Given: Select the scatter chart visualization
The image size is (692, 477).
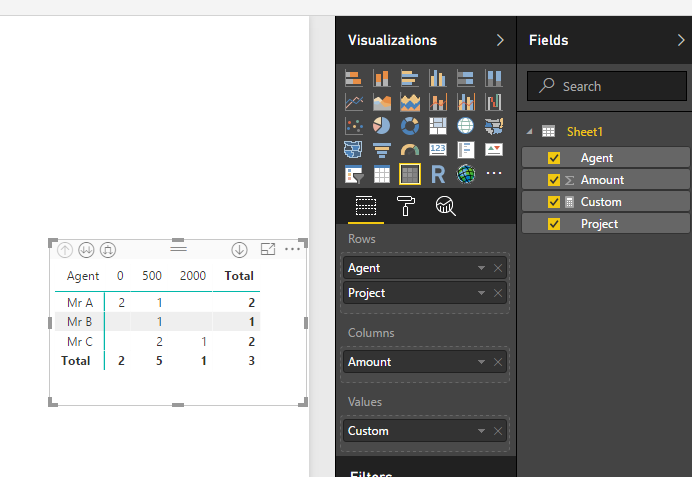Looking at the screenshot, I should (354, 126).
